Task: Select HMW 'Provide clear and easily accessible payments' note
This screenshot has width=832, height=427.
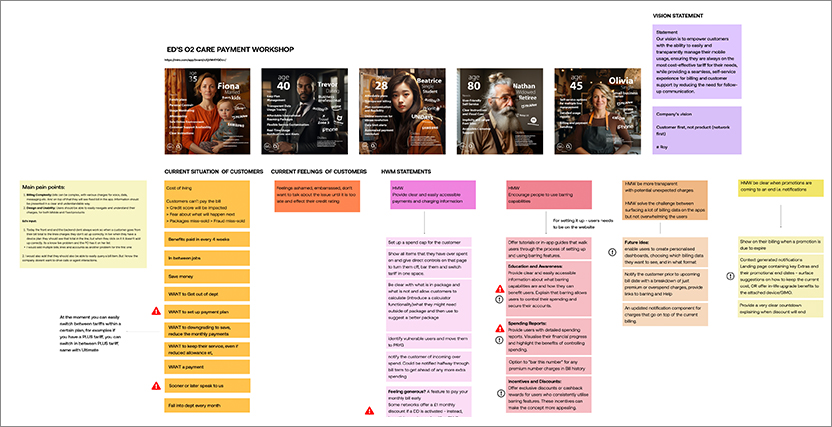Action: [x=433, y=195]
